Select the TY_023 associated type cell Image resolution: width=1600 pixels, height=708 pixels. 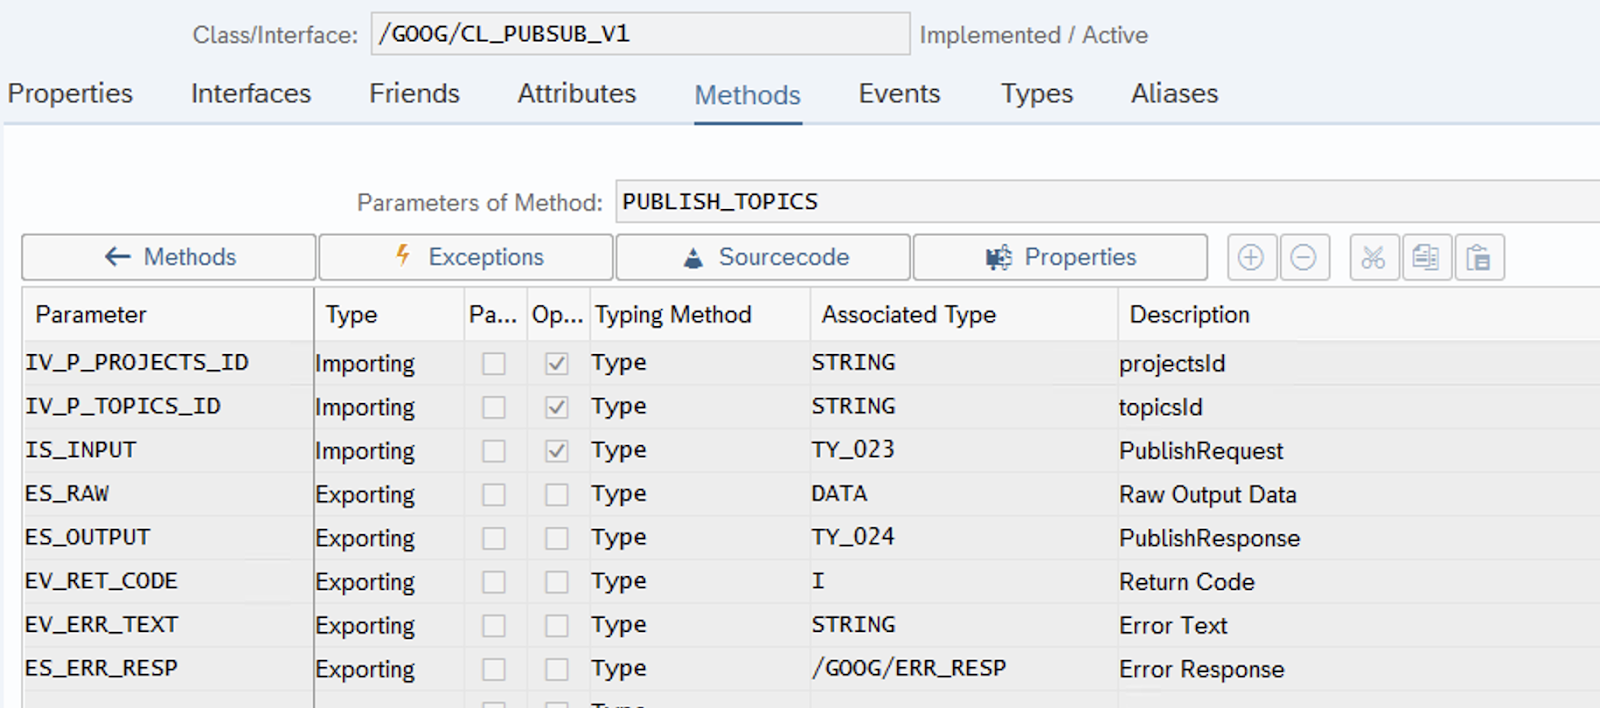[853, 450]
